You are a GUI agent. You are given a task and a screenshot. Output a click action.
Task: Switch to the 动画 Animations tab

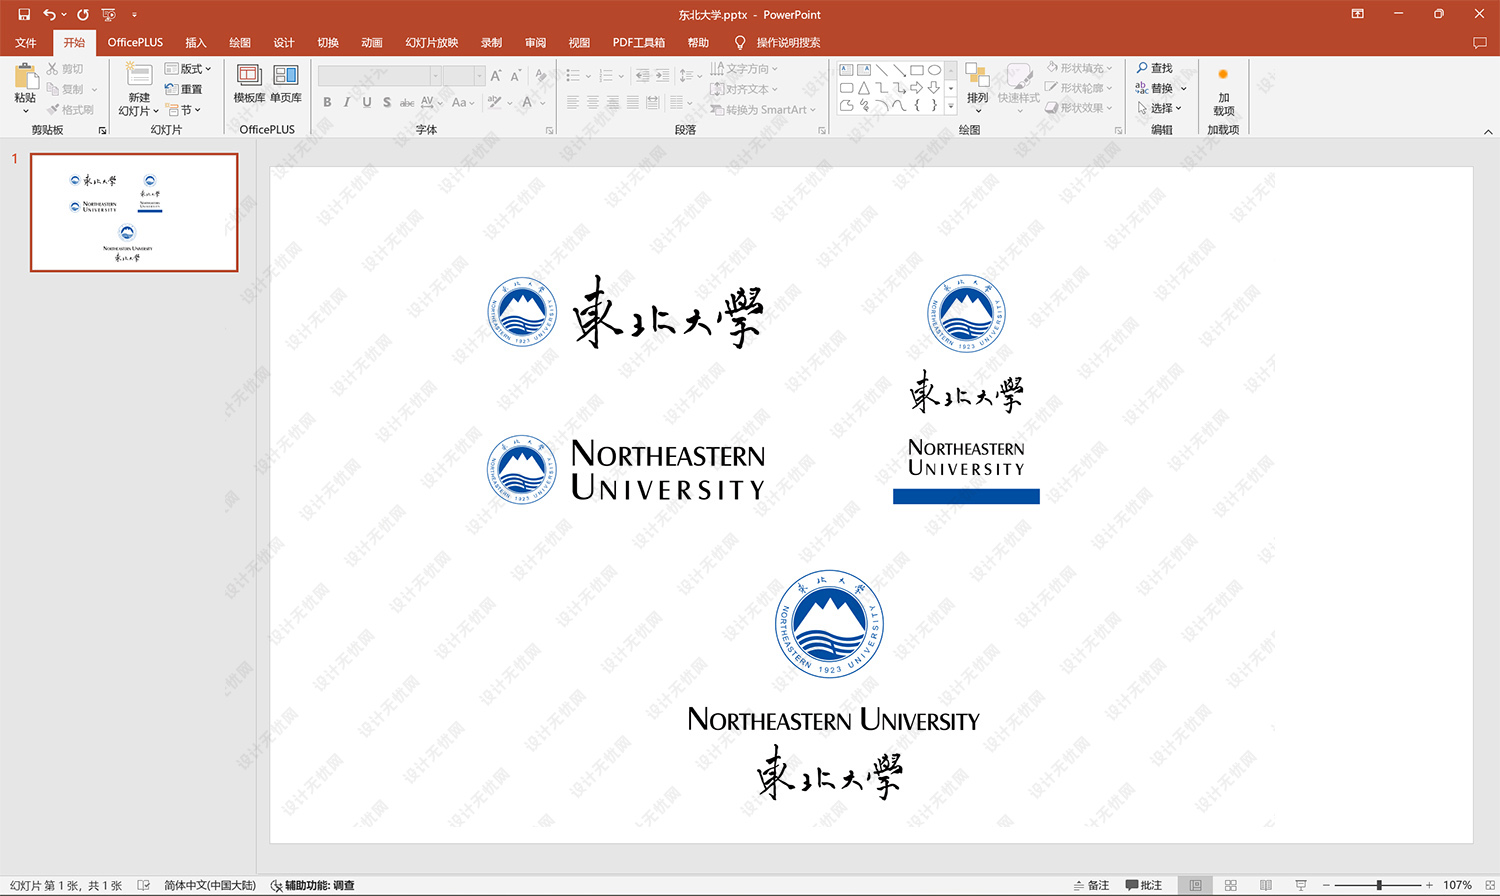(372, 43)
